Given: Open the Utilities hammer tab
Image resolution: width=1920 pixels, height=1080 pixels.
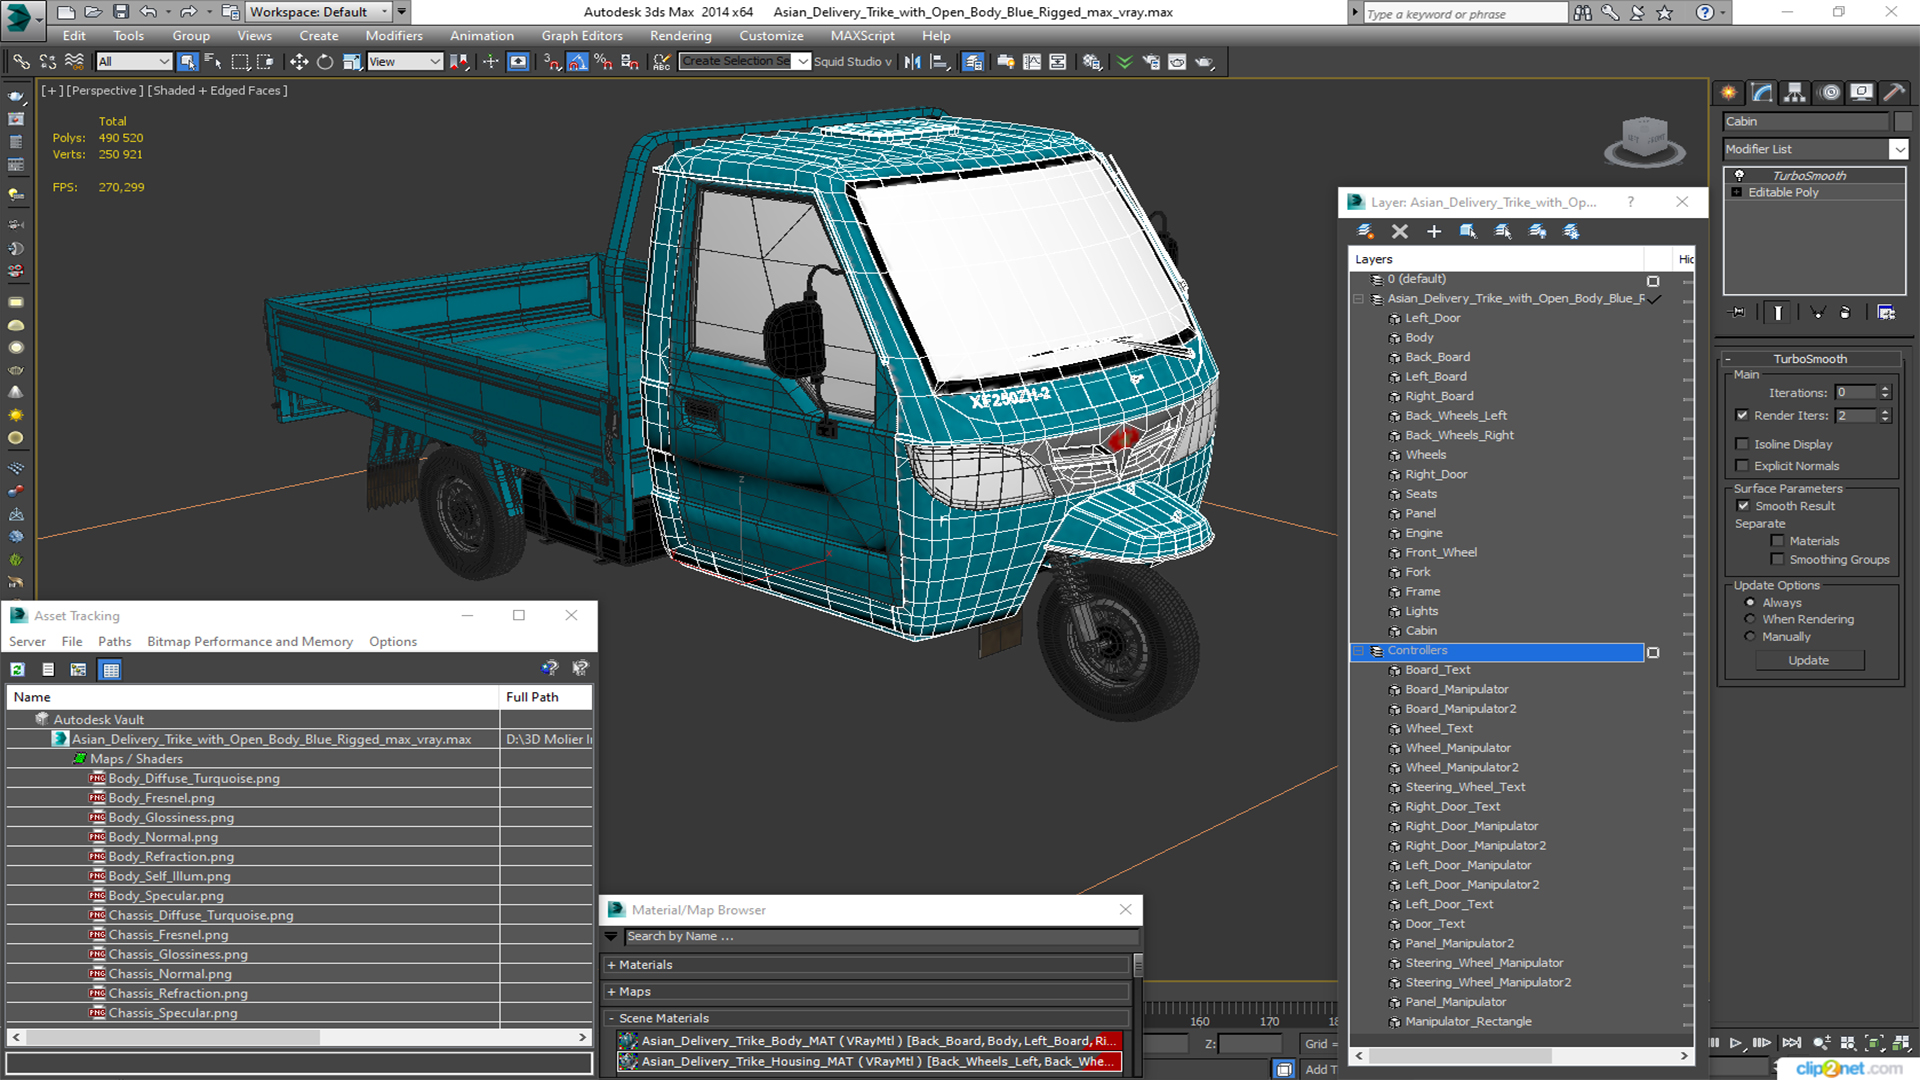Looking at the screenshot, I should (x=1894, y=93).
